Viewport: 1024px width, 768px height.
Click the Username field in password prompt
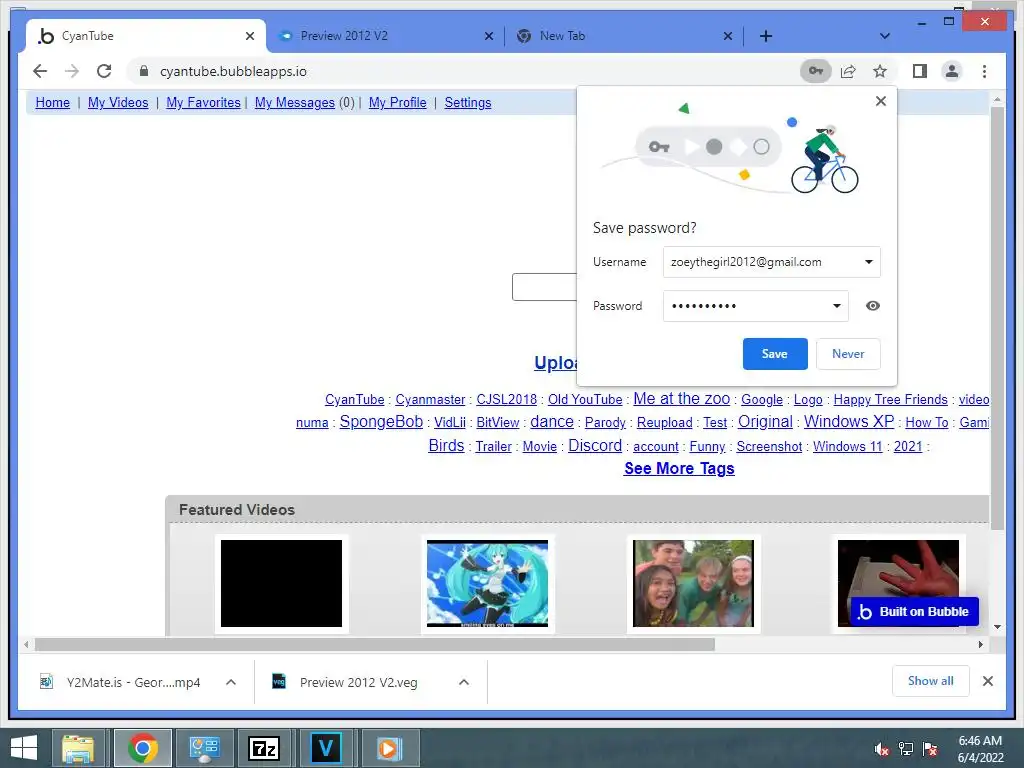(771, 262)
